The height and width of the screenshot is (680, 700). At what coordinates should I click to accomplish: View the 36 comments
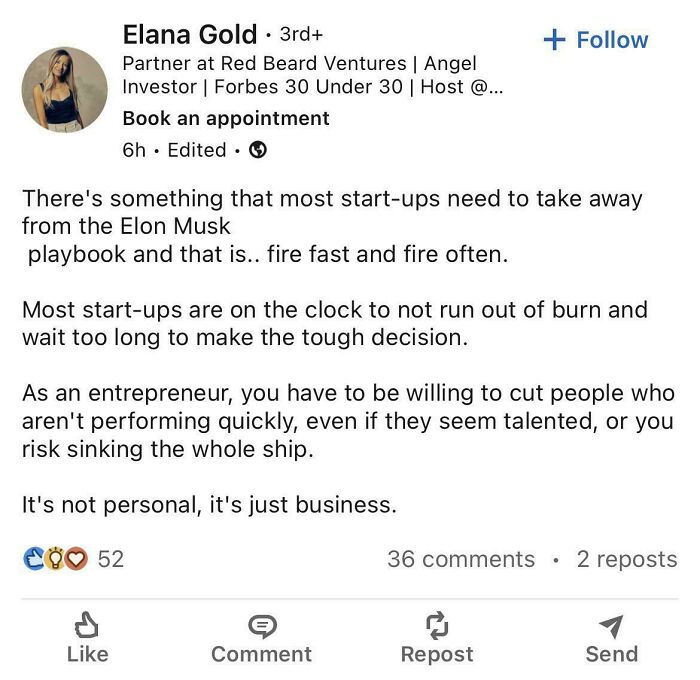[461, 559]
